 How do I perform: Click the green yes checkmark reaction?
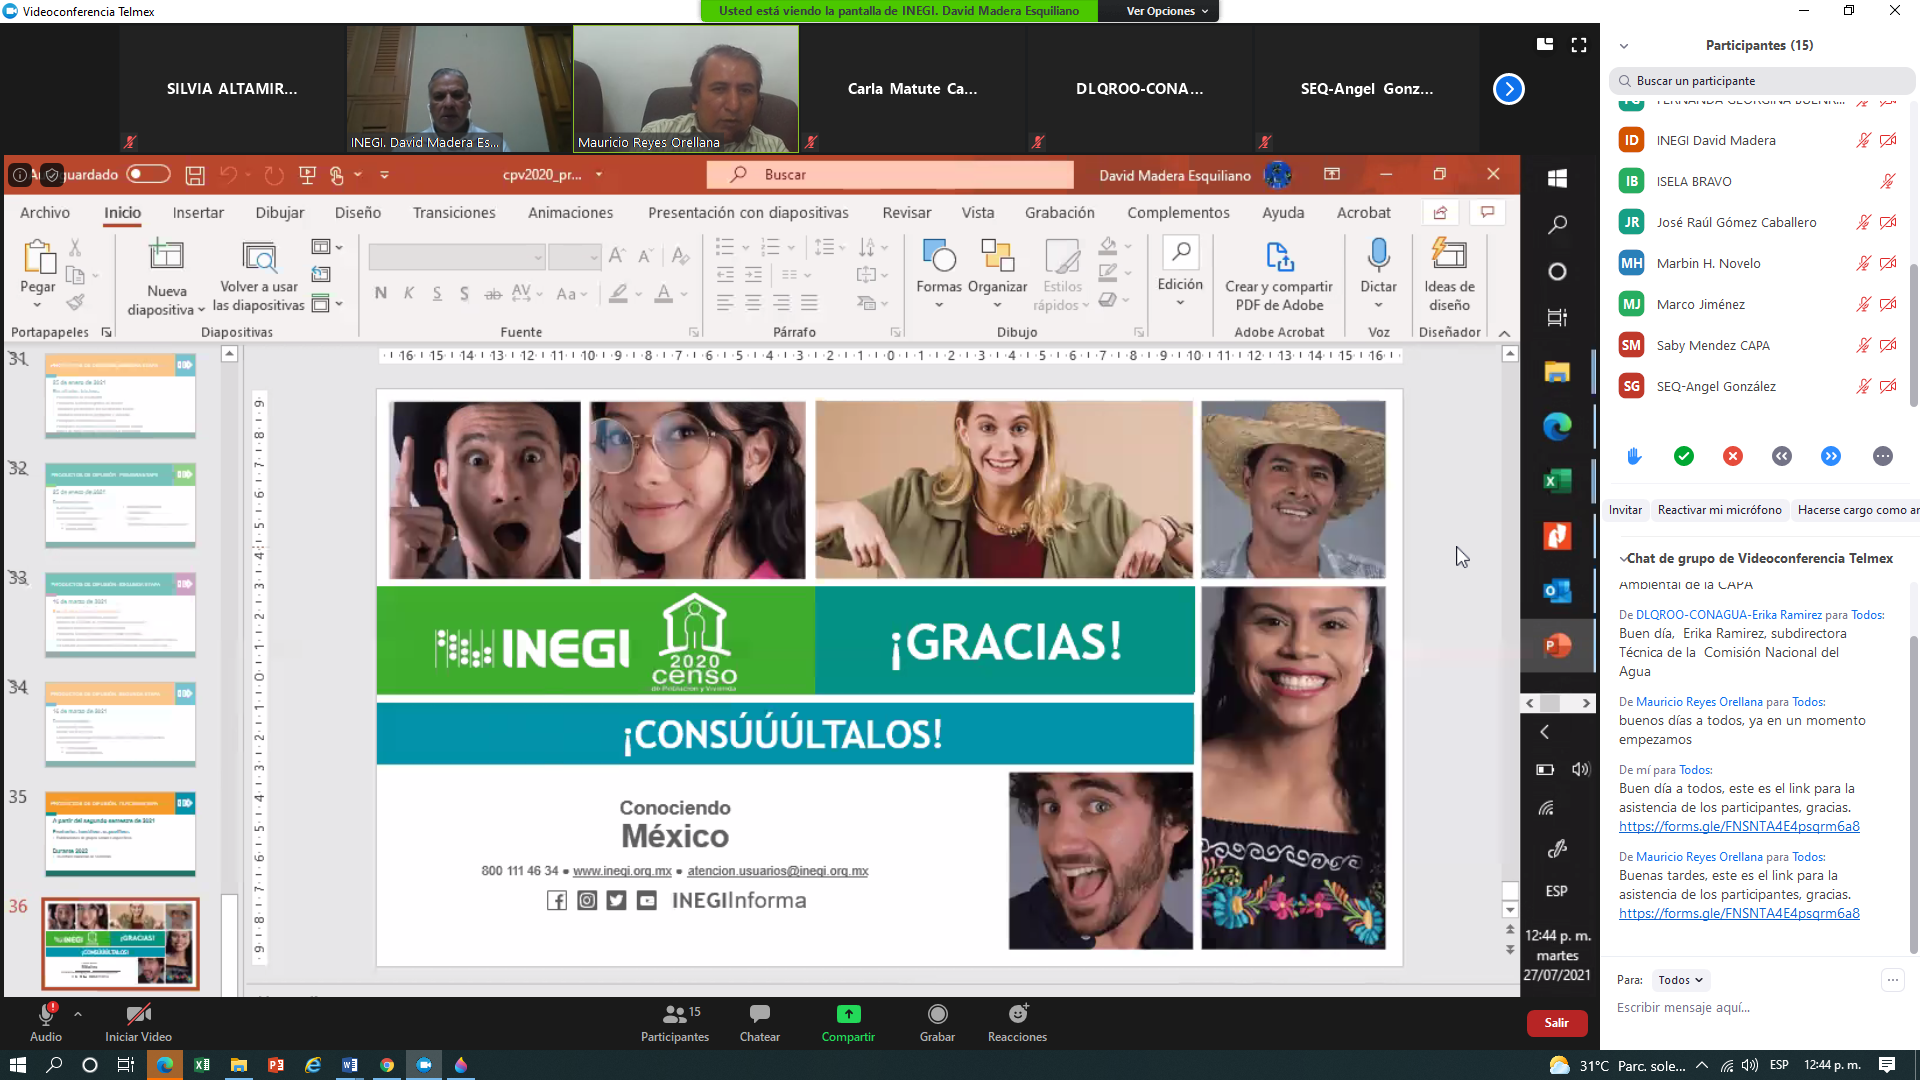pos(1684,456)
